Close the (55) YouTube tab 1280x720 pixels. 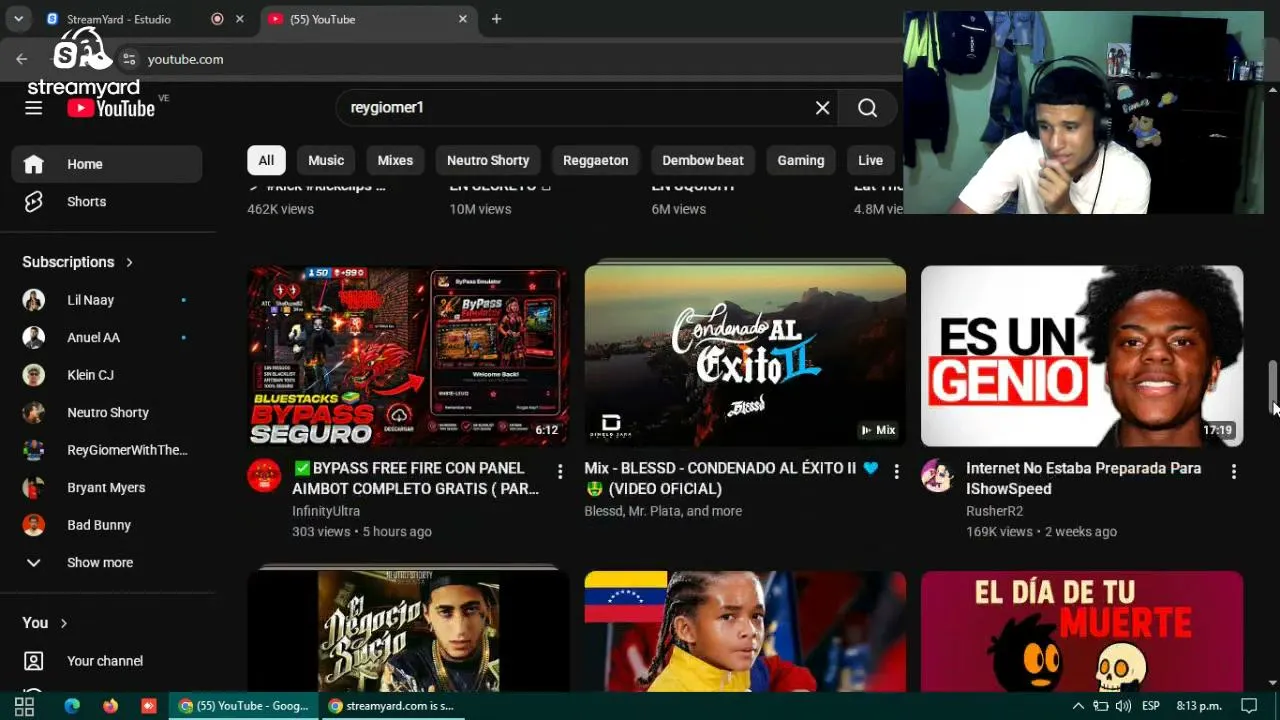point(463,19)
